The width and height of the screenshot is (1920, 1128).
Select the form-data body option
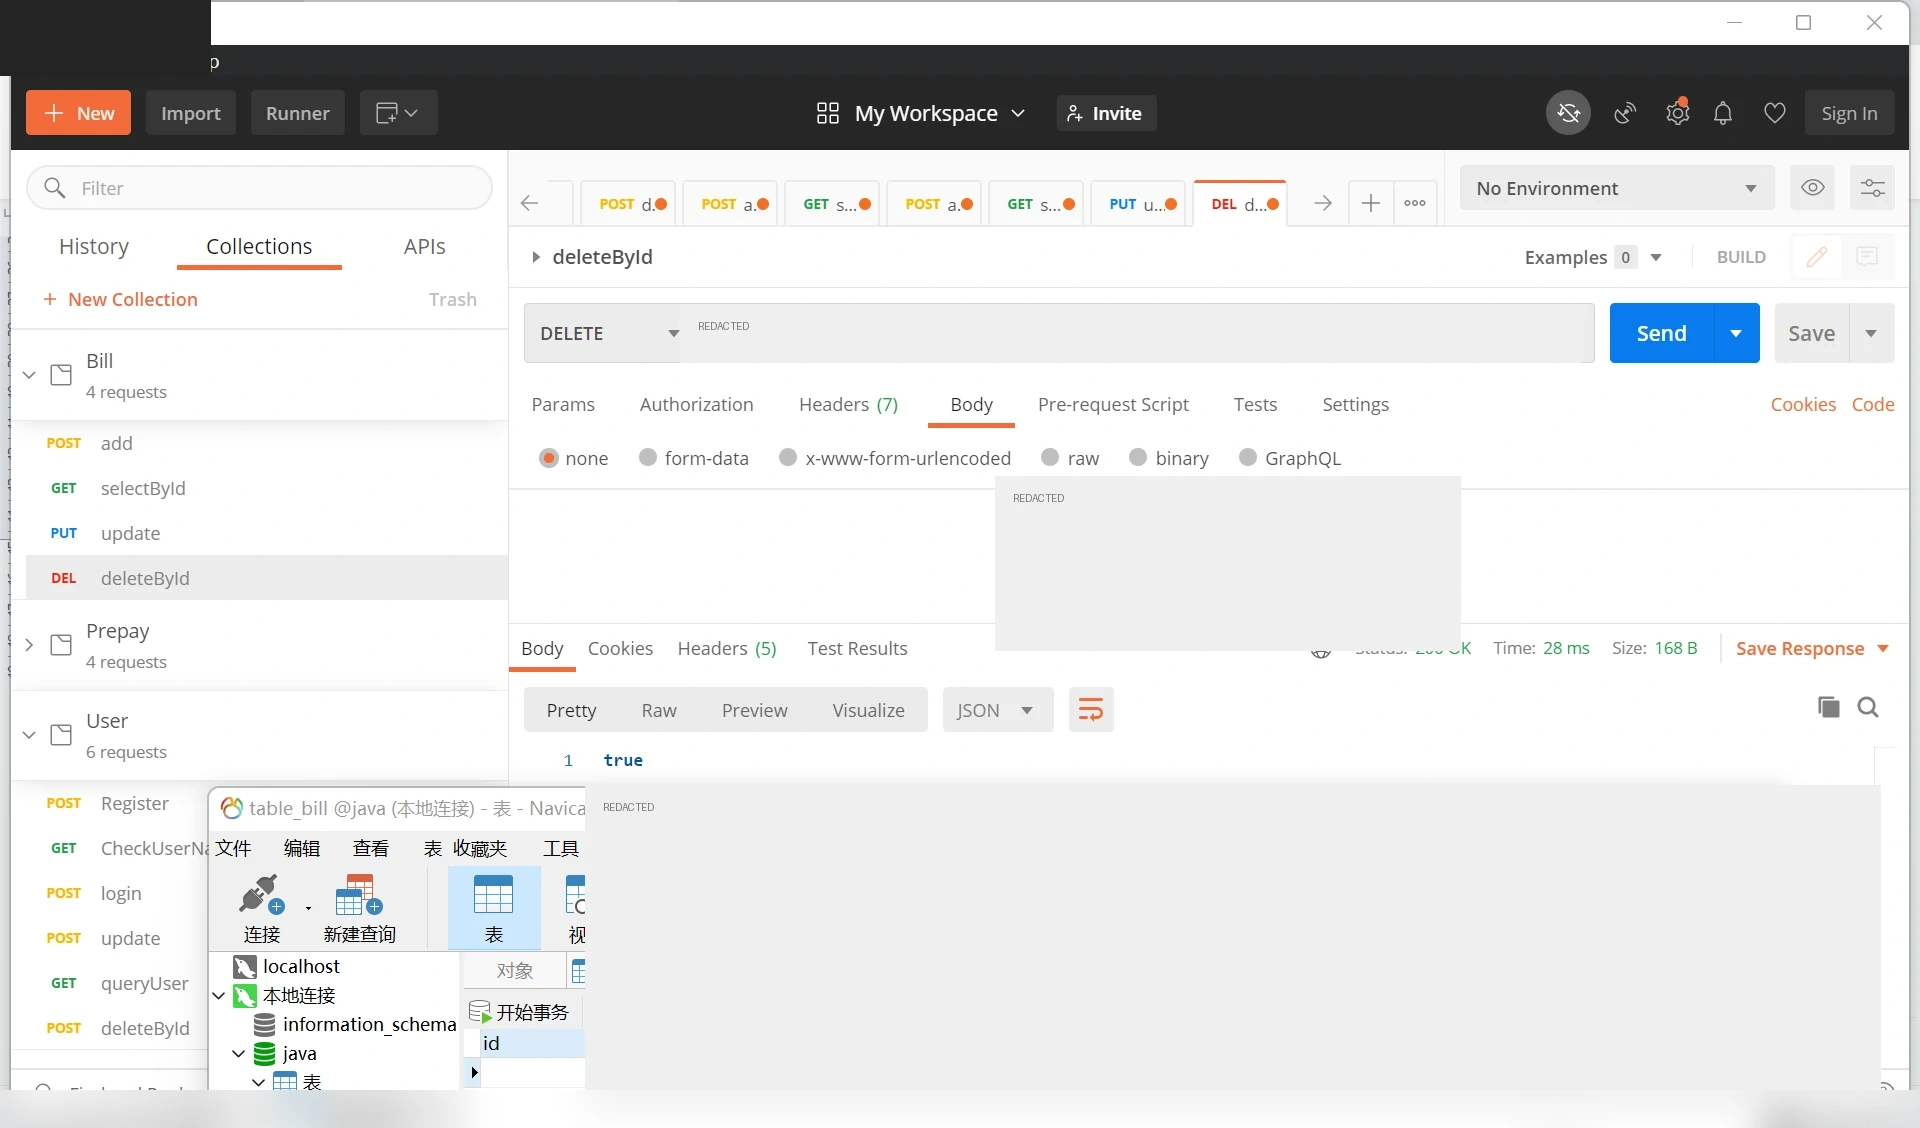pyautogui.click(x=648, y=458)
